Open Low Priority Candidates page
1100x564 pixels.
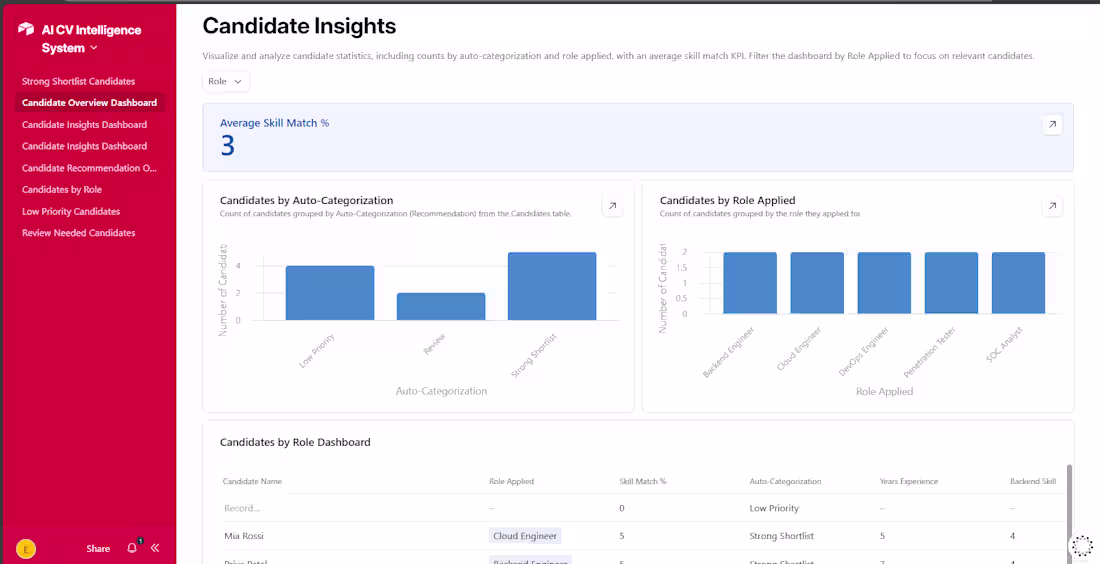[71, 212]
